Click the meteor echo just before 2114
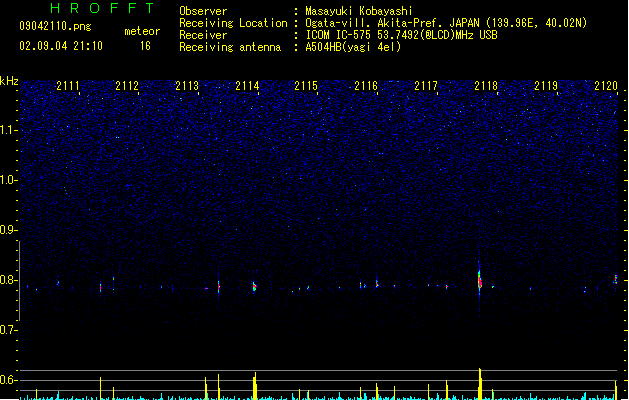 coord(254,286)
